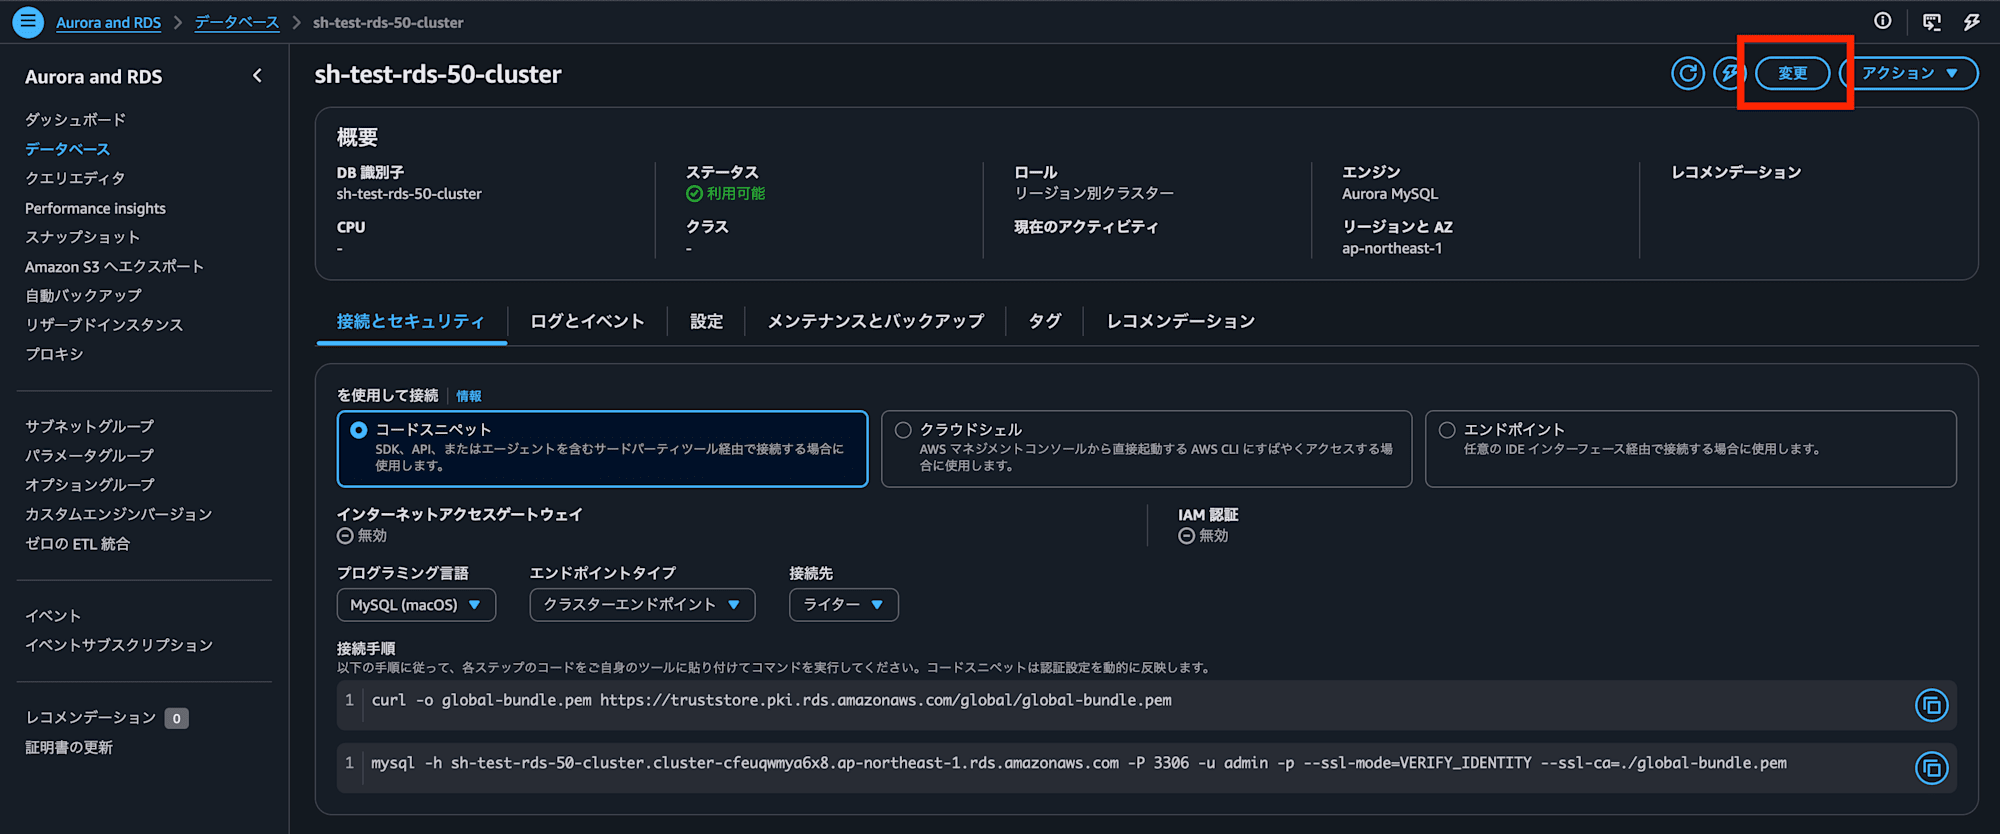Open スナップショット in the sidebar

click(x=83, y=237)
